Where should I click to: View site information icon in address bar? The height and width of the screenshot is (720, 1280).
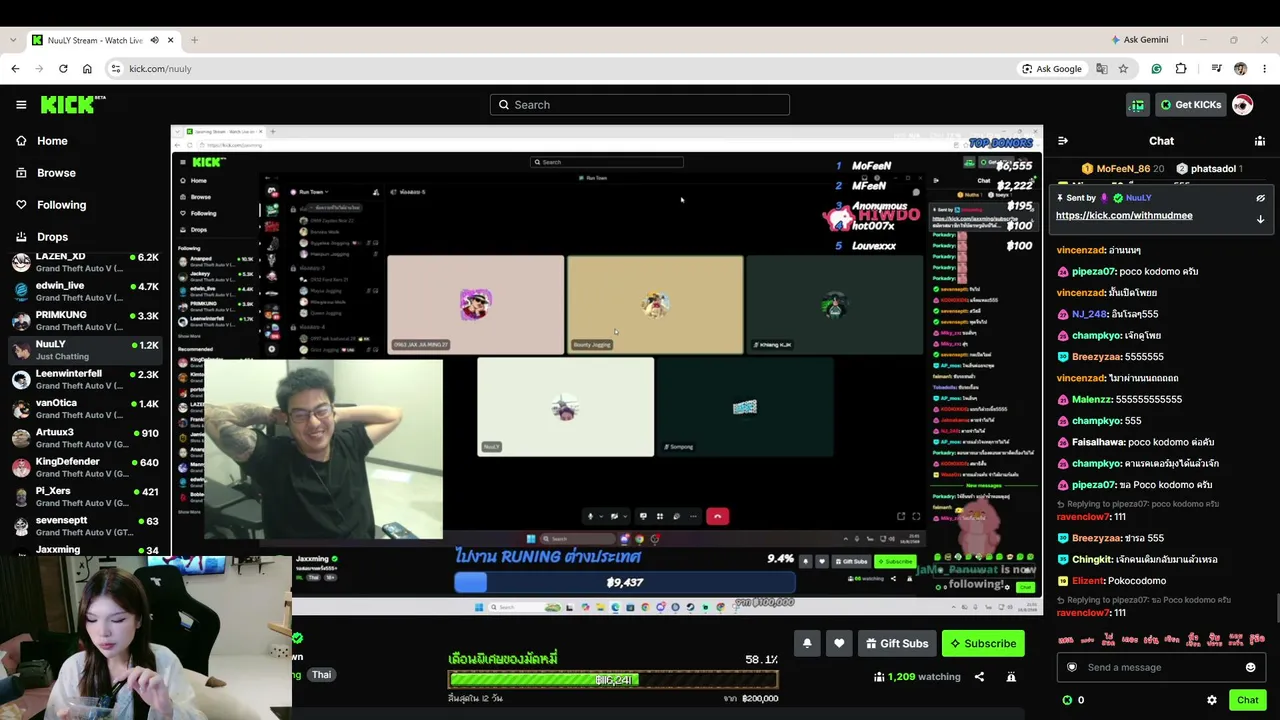(115, 69)
